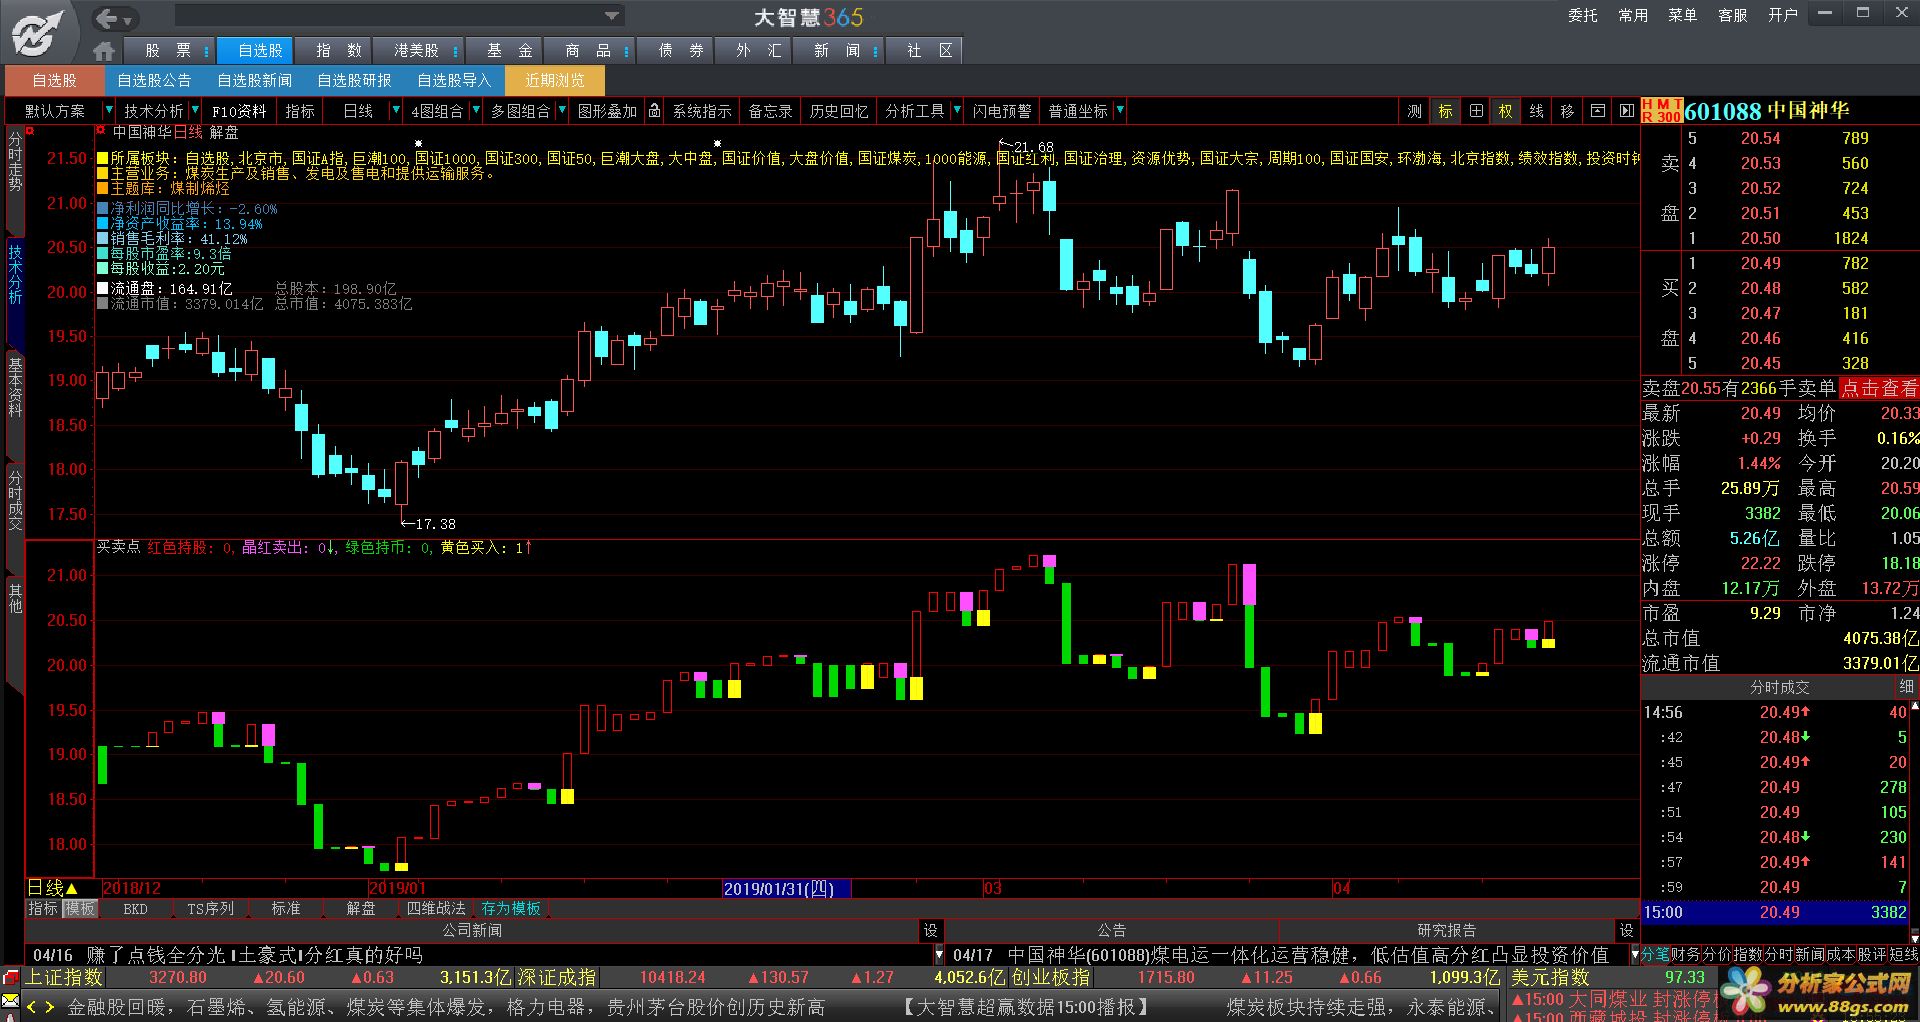Open the 港美股 tab
Viewport: 1920px width, 1022px height.
click(416, 50)
